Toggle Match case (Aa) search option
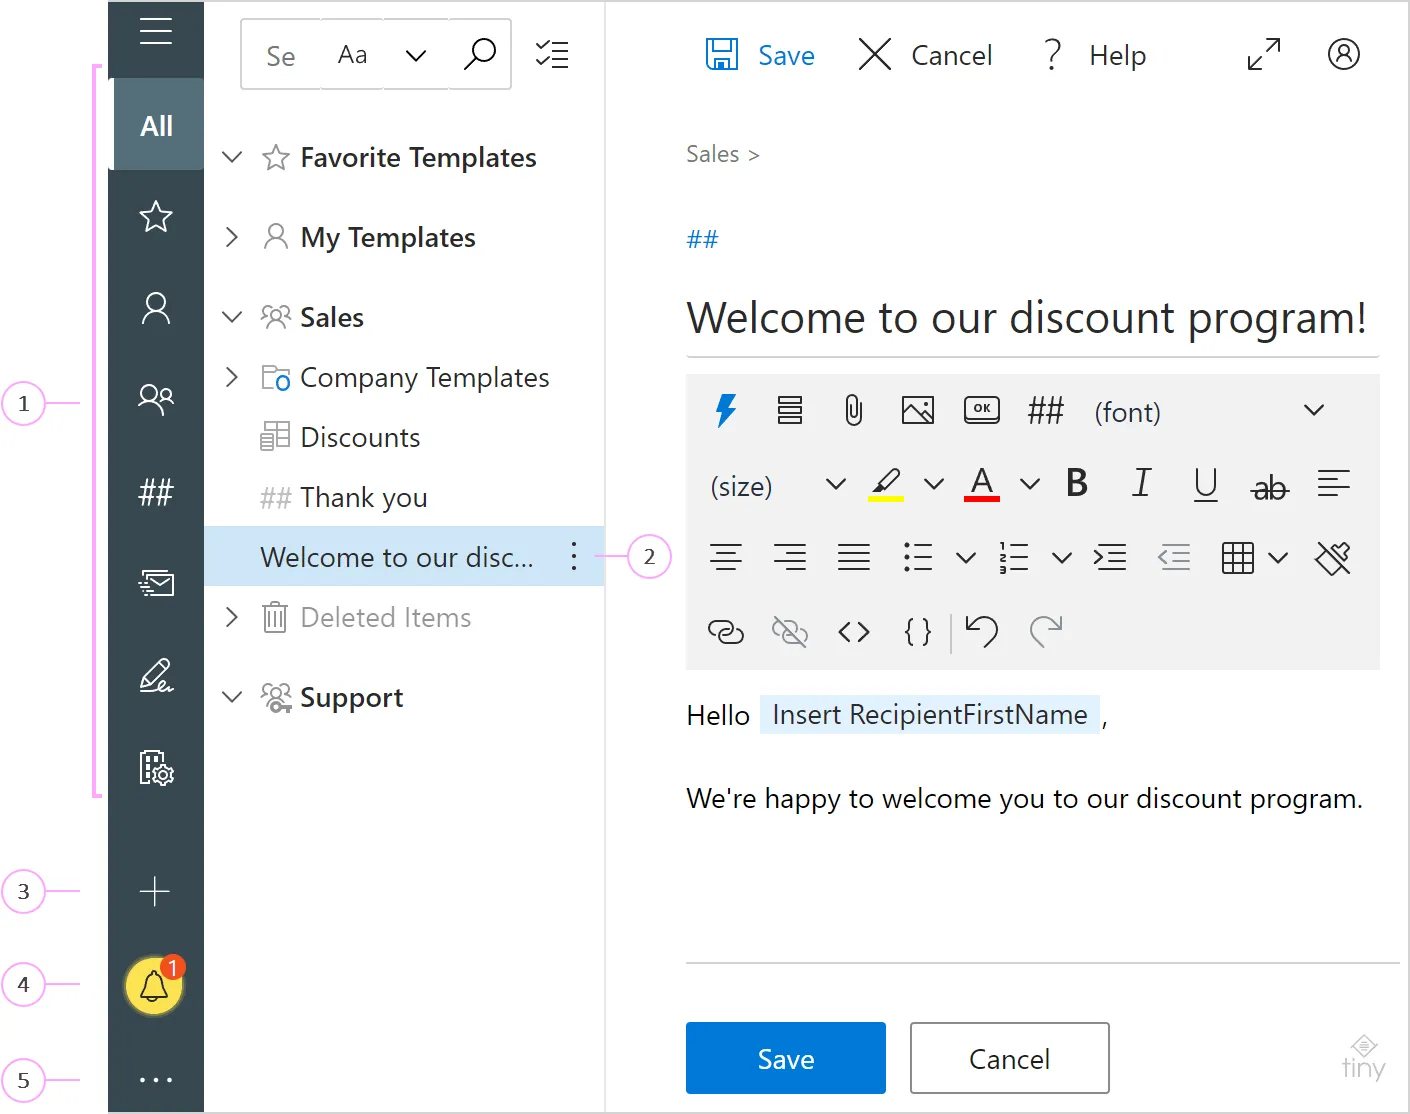Viewport: 1410px width, 1114px height. pyautogui.click(x=352, y=55)
